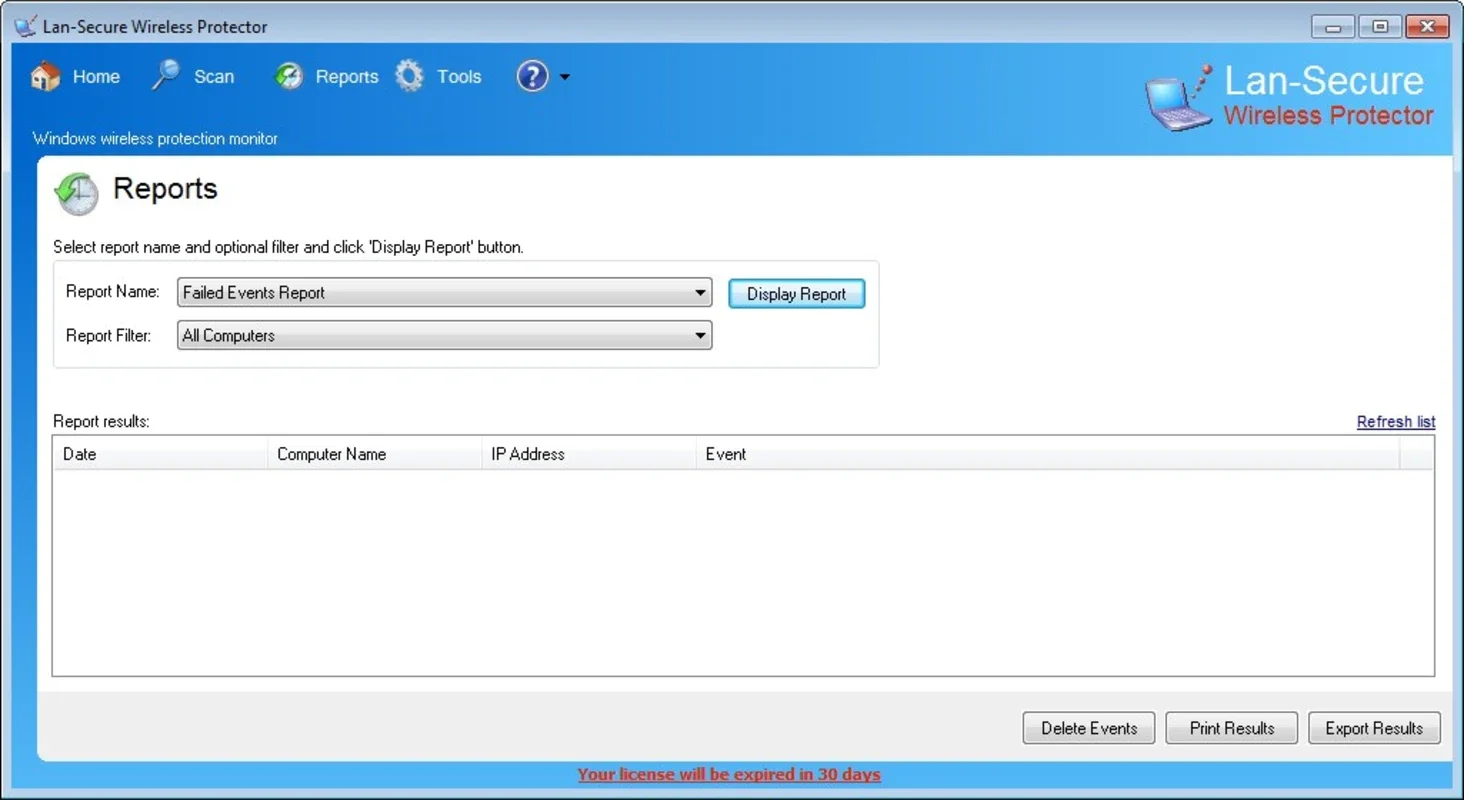Screen dimensions: 1464x800
Task: Click the Export Results button
Action: pyautogui.click(x=1374, y=728)
